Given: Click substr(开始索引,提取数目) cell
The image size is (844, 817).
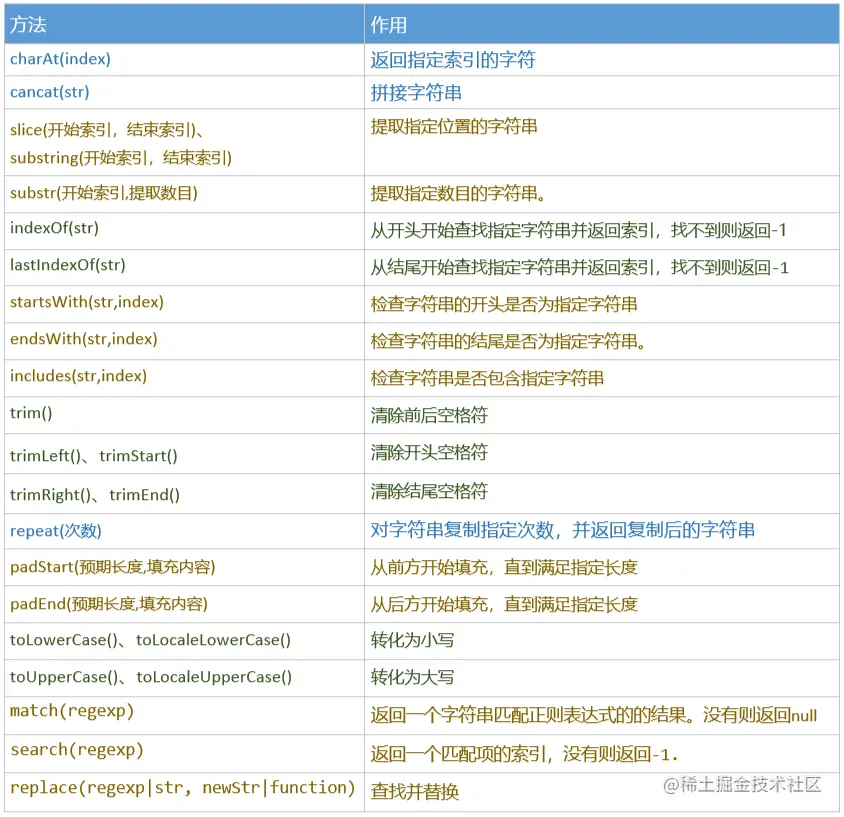Looking at the screenshot, I should point(184,194).
